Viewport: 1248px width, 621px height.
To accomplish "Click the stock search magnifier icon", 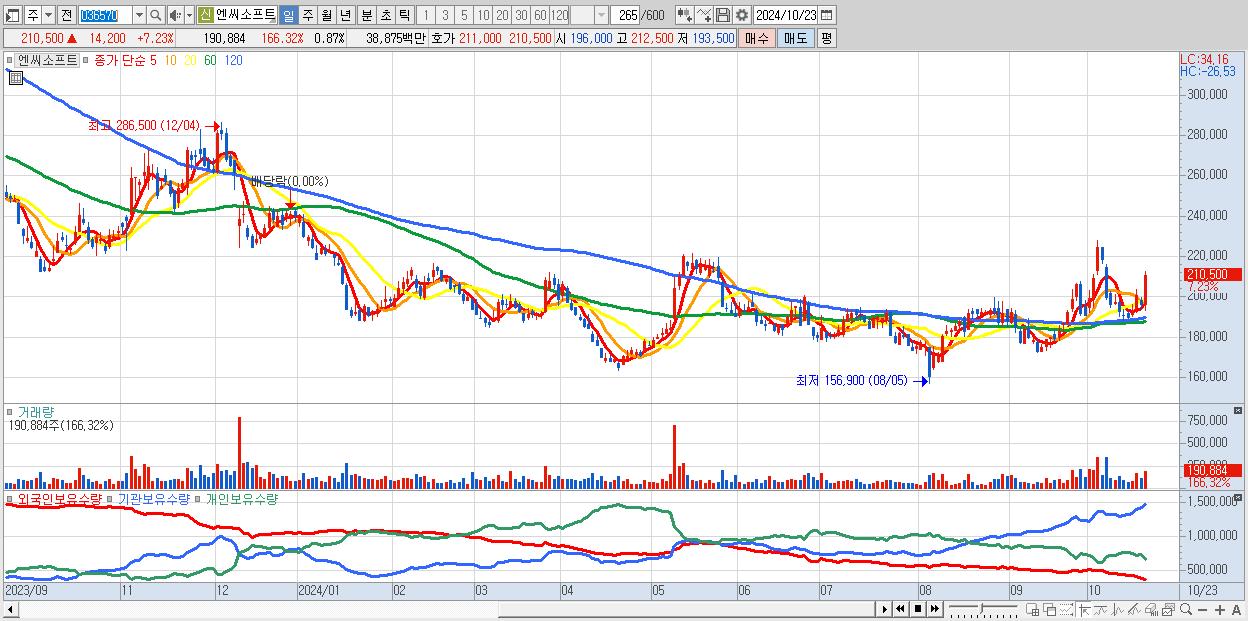I will [x=156, y=15].
